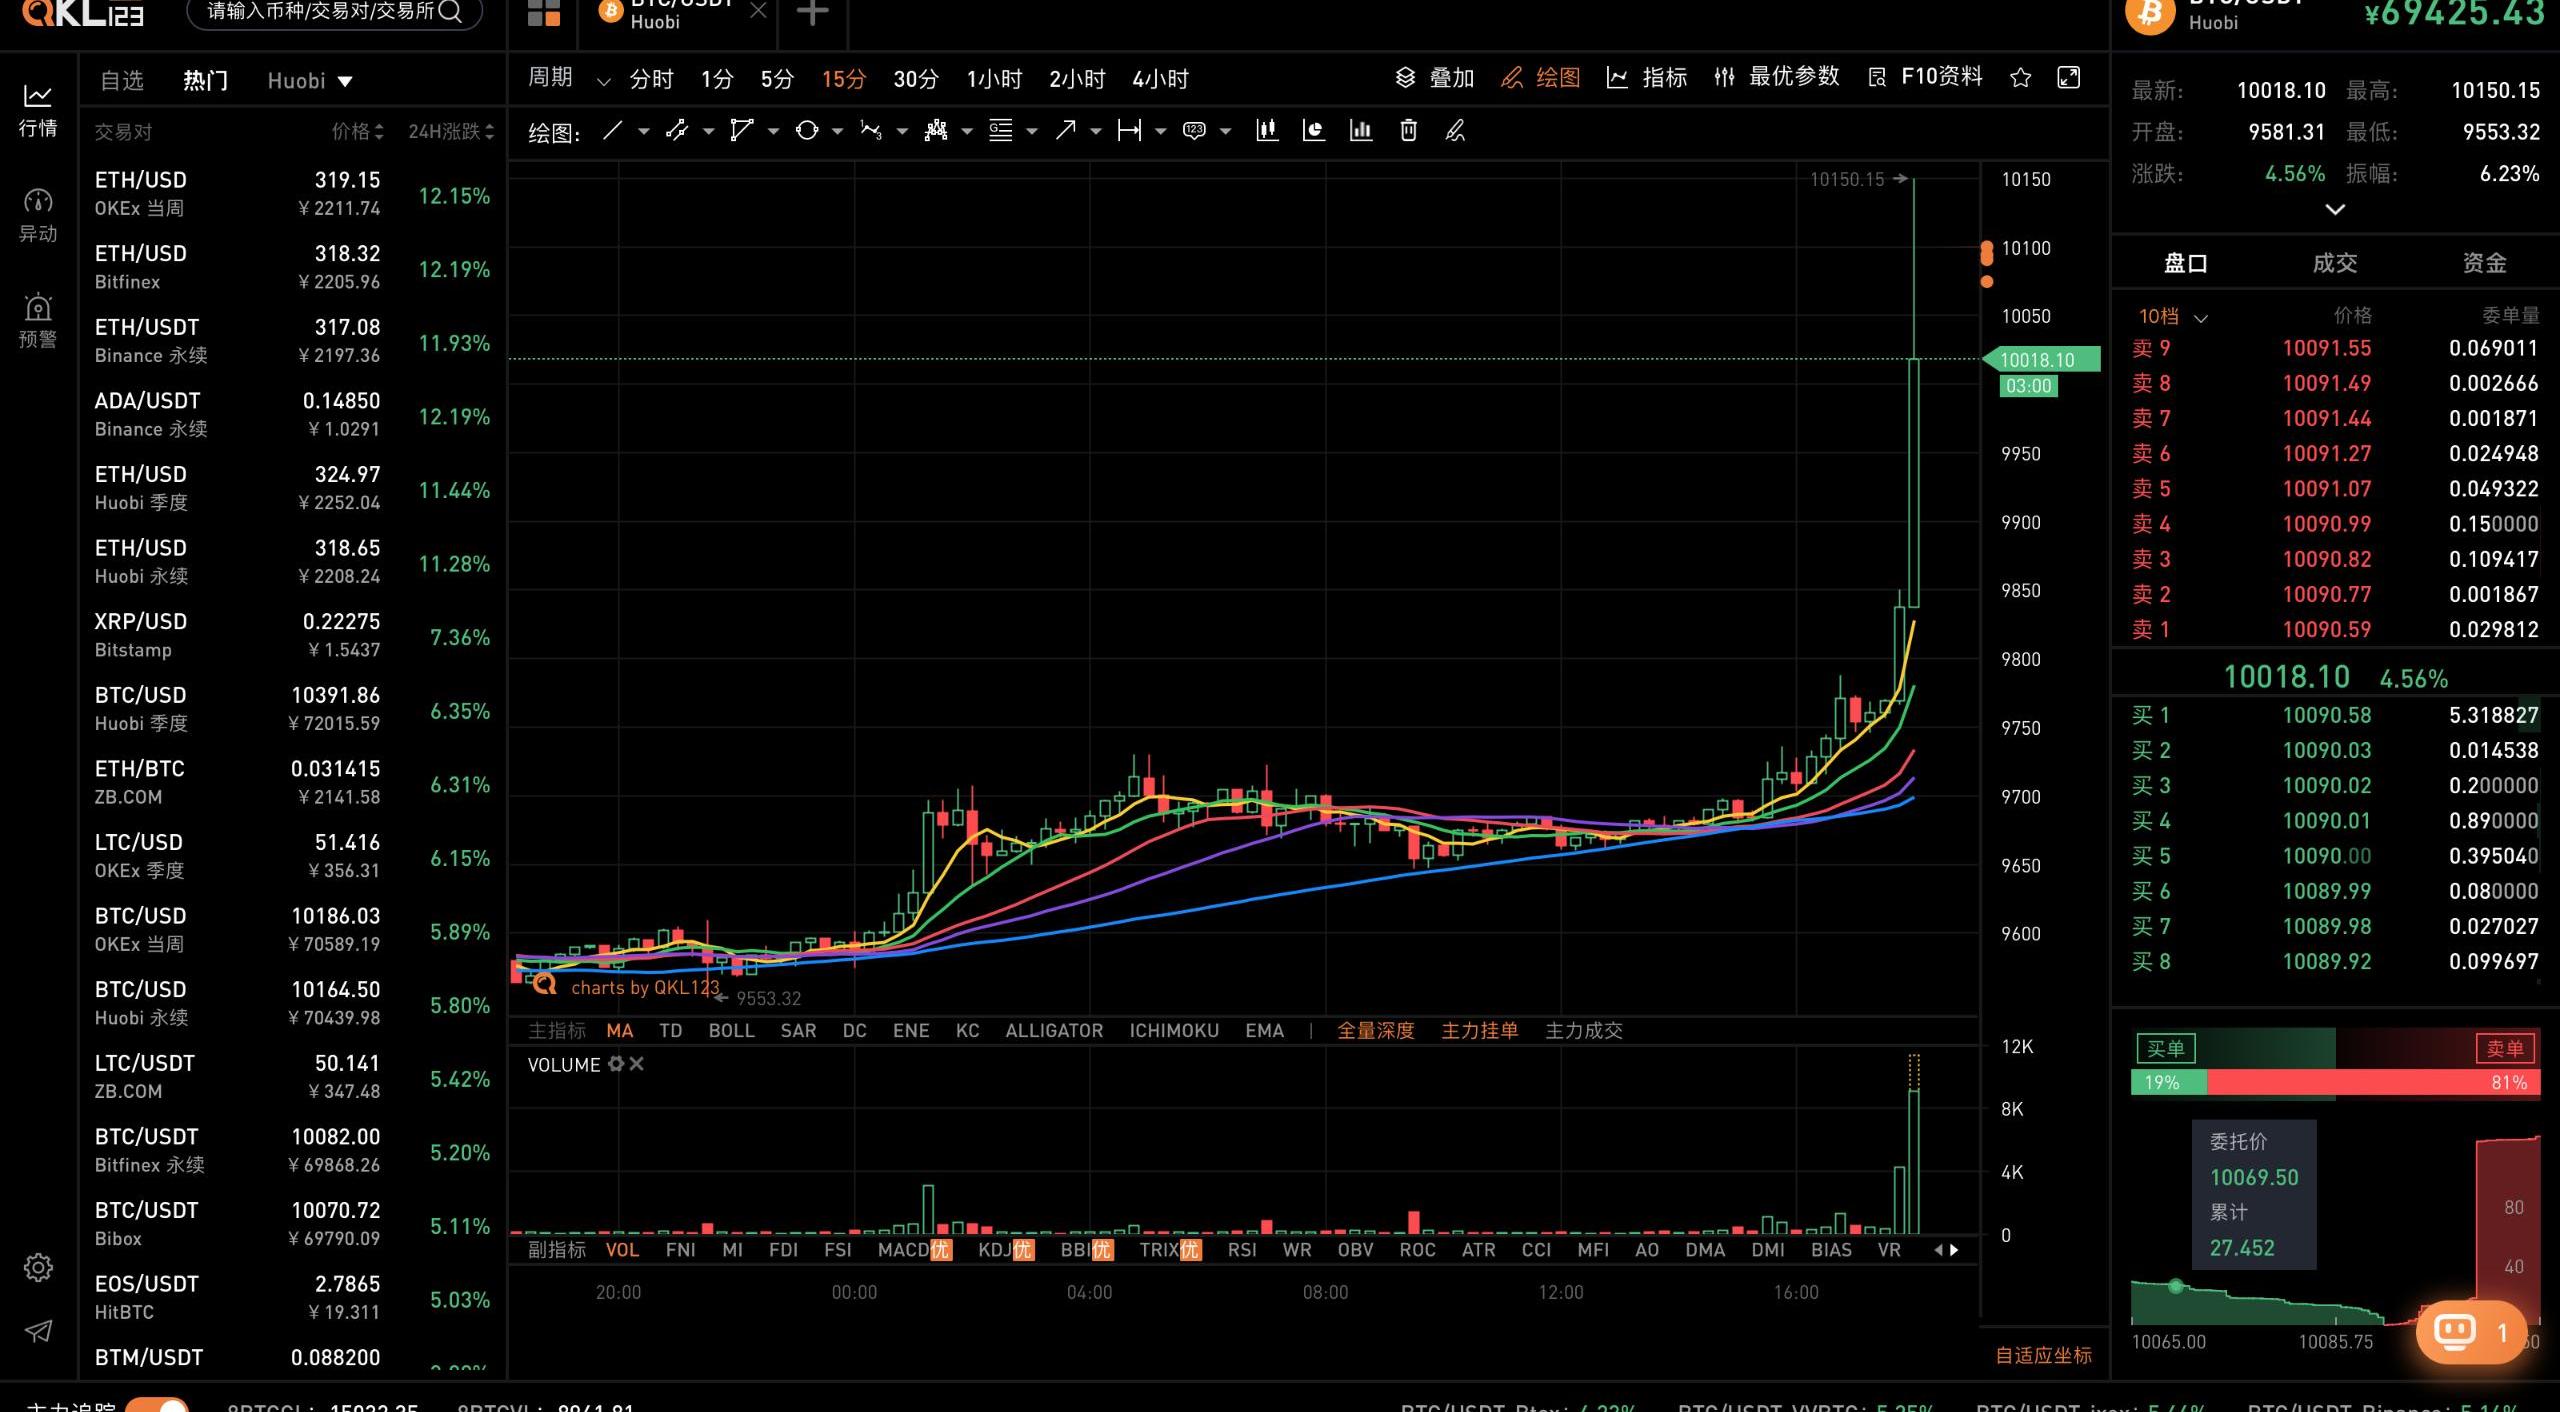
Task: Select the 5分 timeframe
Action: pos(777,79)
